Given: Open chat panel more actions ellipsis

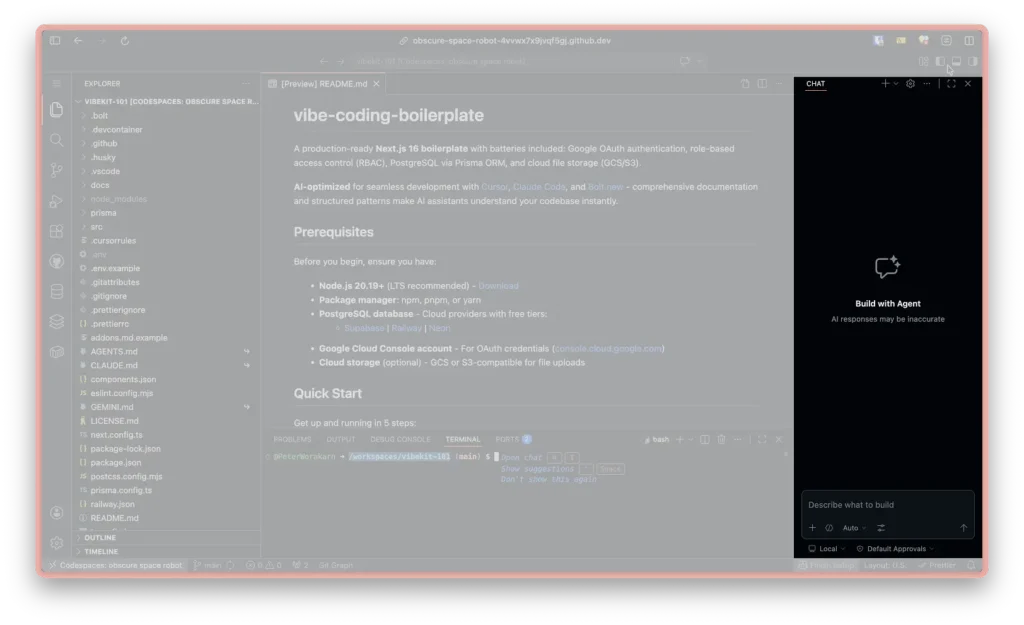Looking at the screenshot, I should [927, 84].
